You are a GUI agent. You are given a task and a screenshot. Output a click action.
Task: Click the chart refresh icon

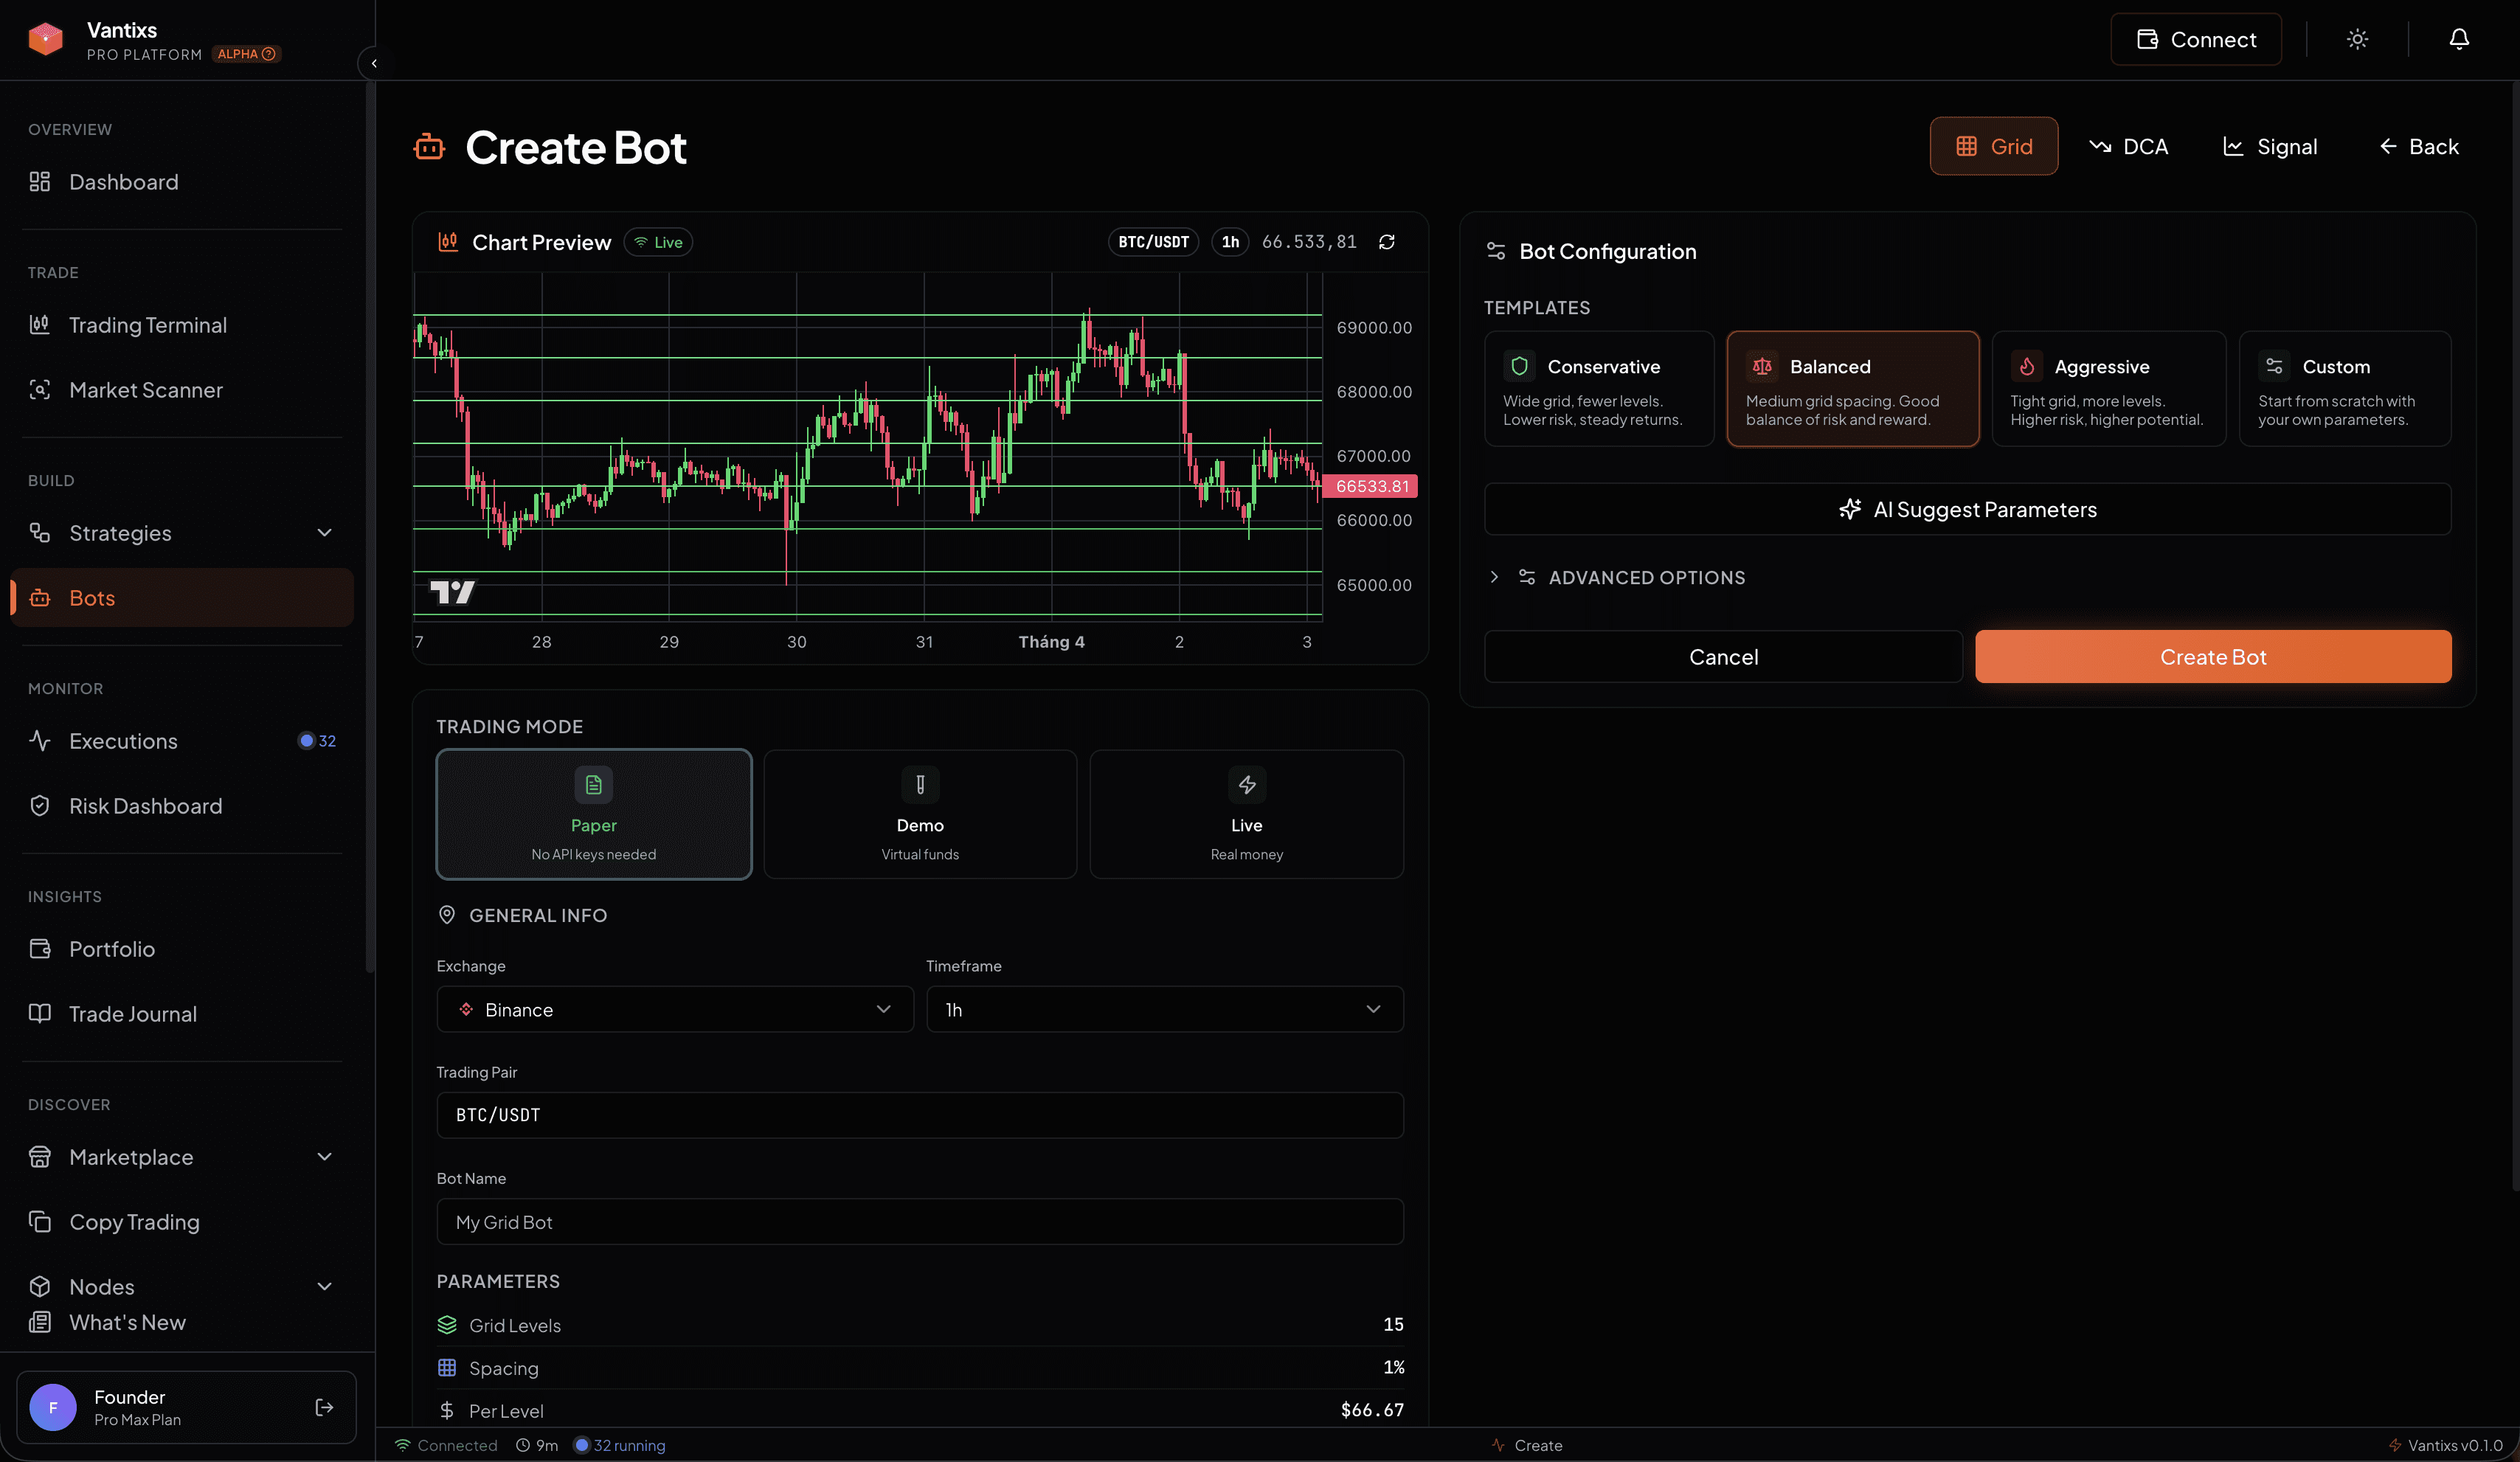pyautogui.click(x=1387, y=242)
